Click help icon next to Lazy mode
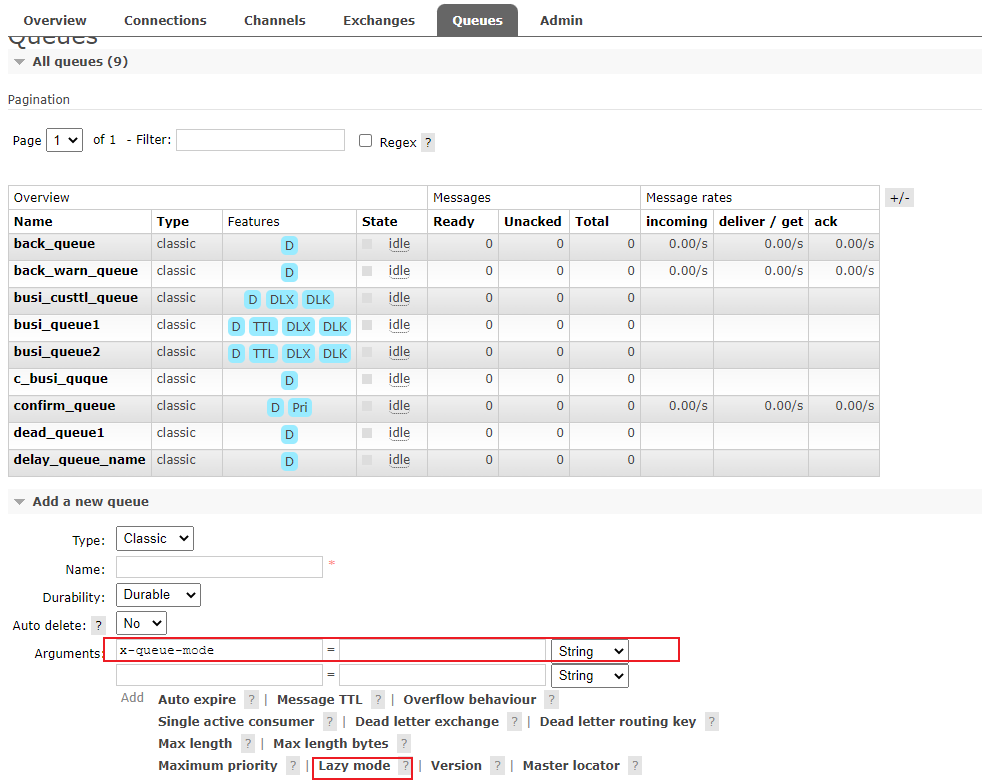This screenshot has width=982, height=784. [x=405, y=766]
